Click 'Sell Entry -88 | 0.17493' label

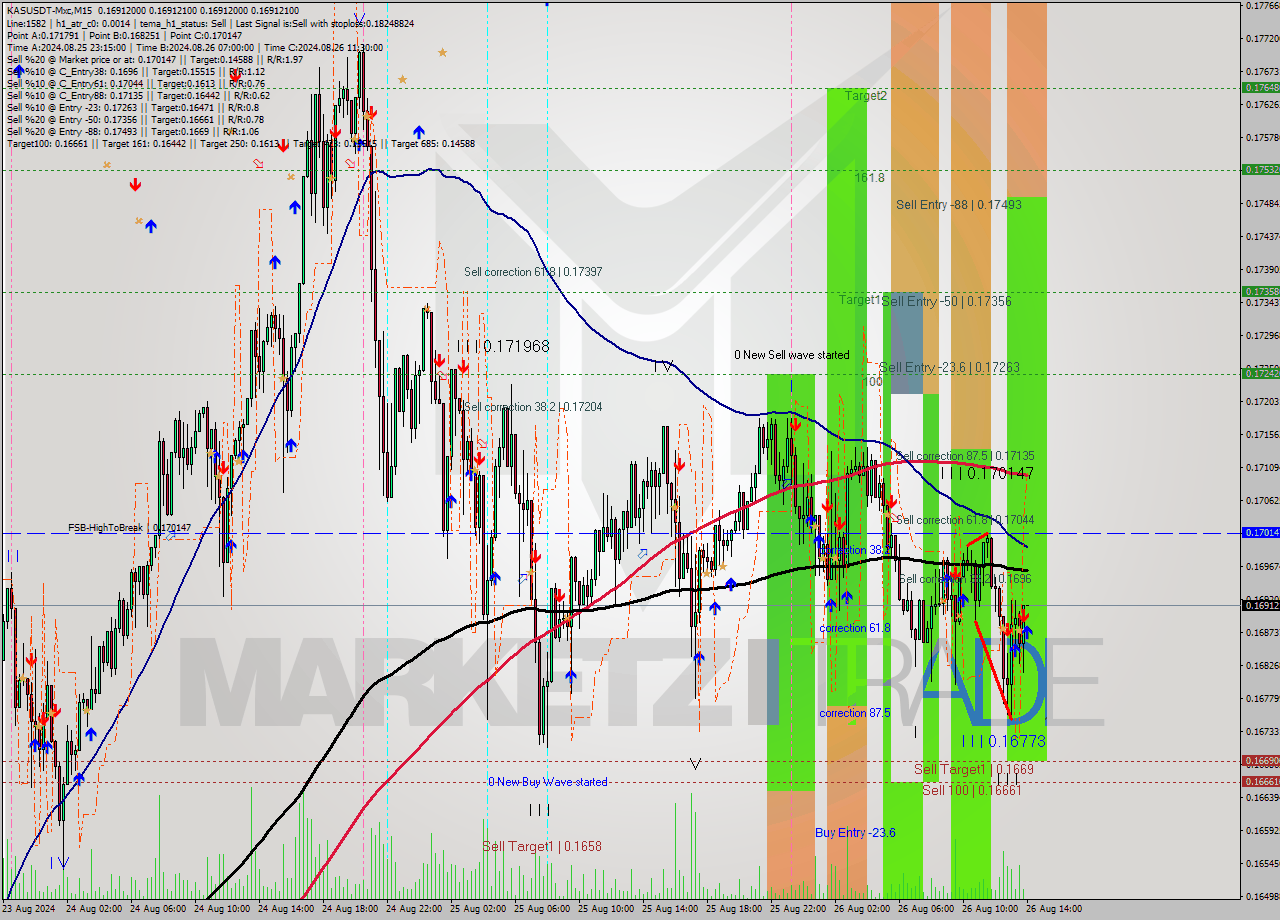click(x=959, y=205)
